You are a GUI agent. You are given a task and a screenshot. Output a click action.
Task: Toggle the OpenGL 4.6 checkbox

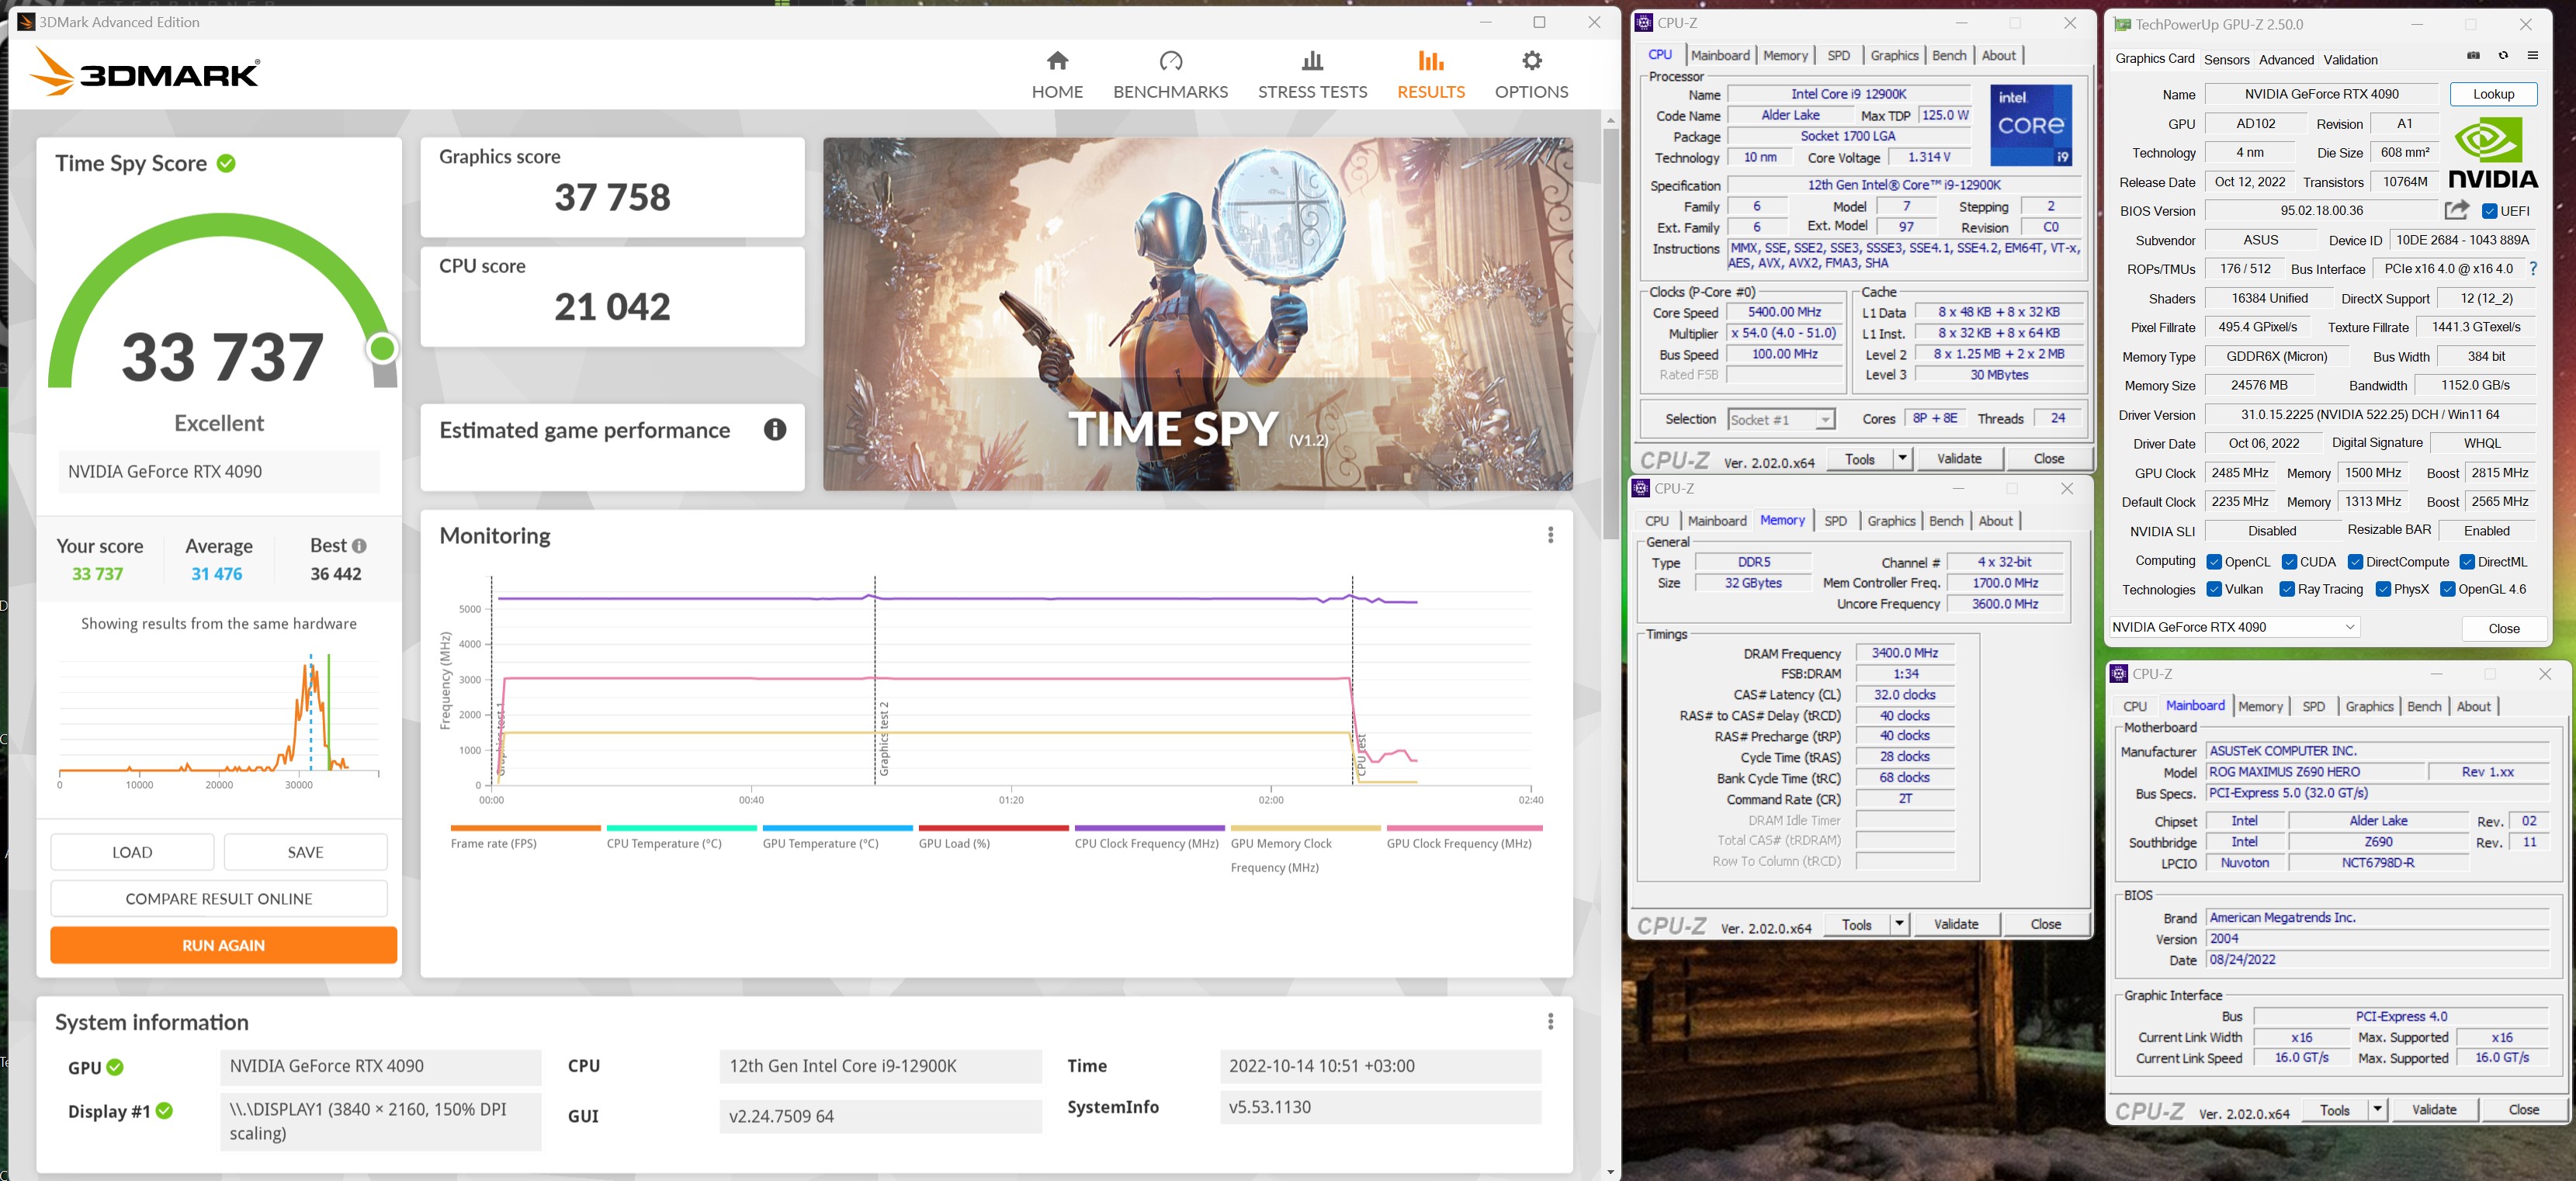click(x=2448, y=589)
